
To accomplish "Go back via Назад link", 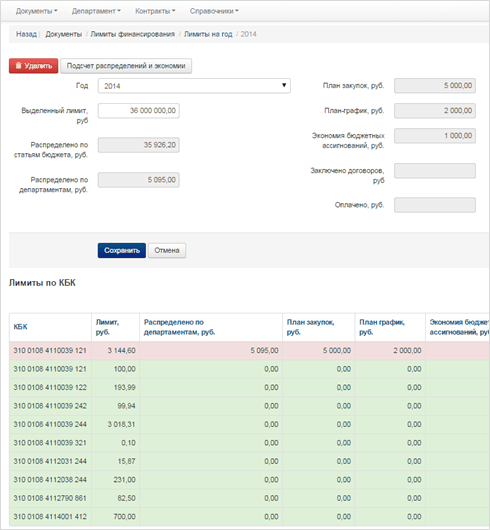I will (26, 34).
